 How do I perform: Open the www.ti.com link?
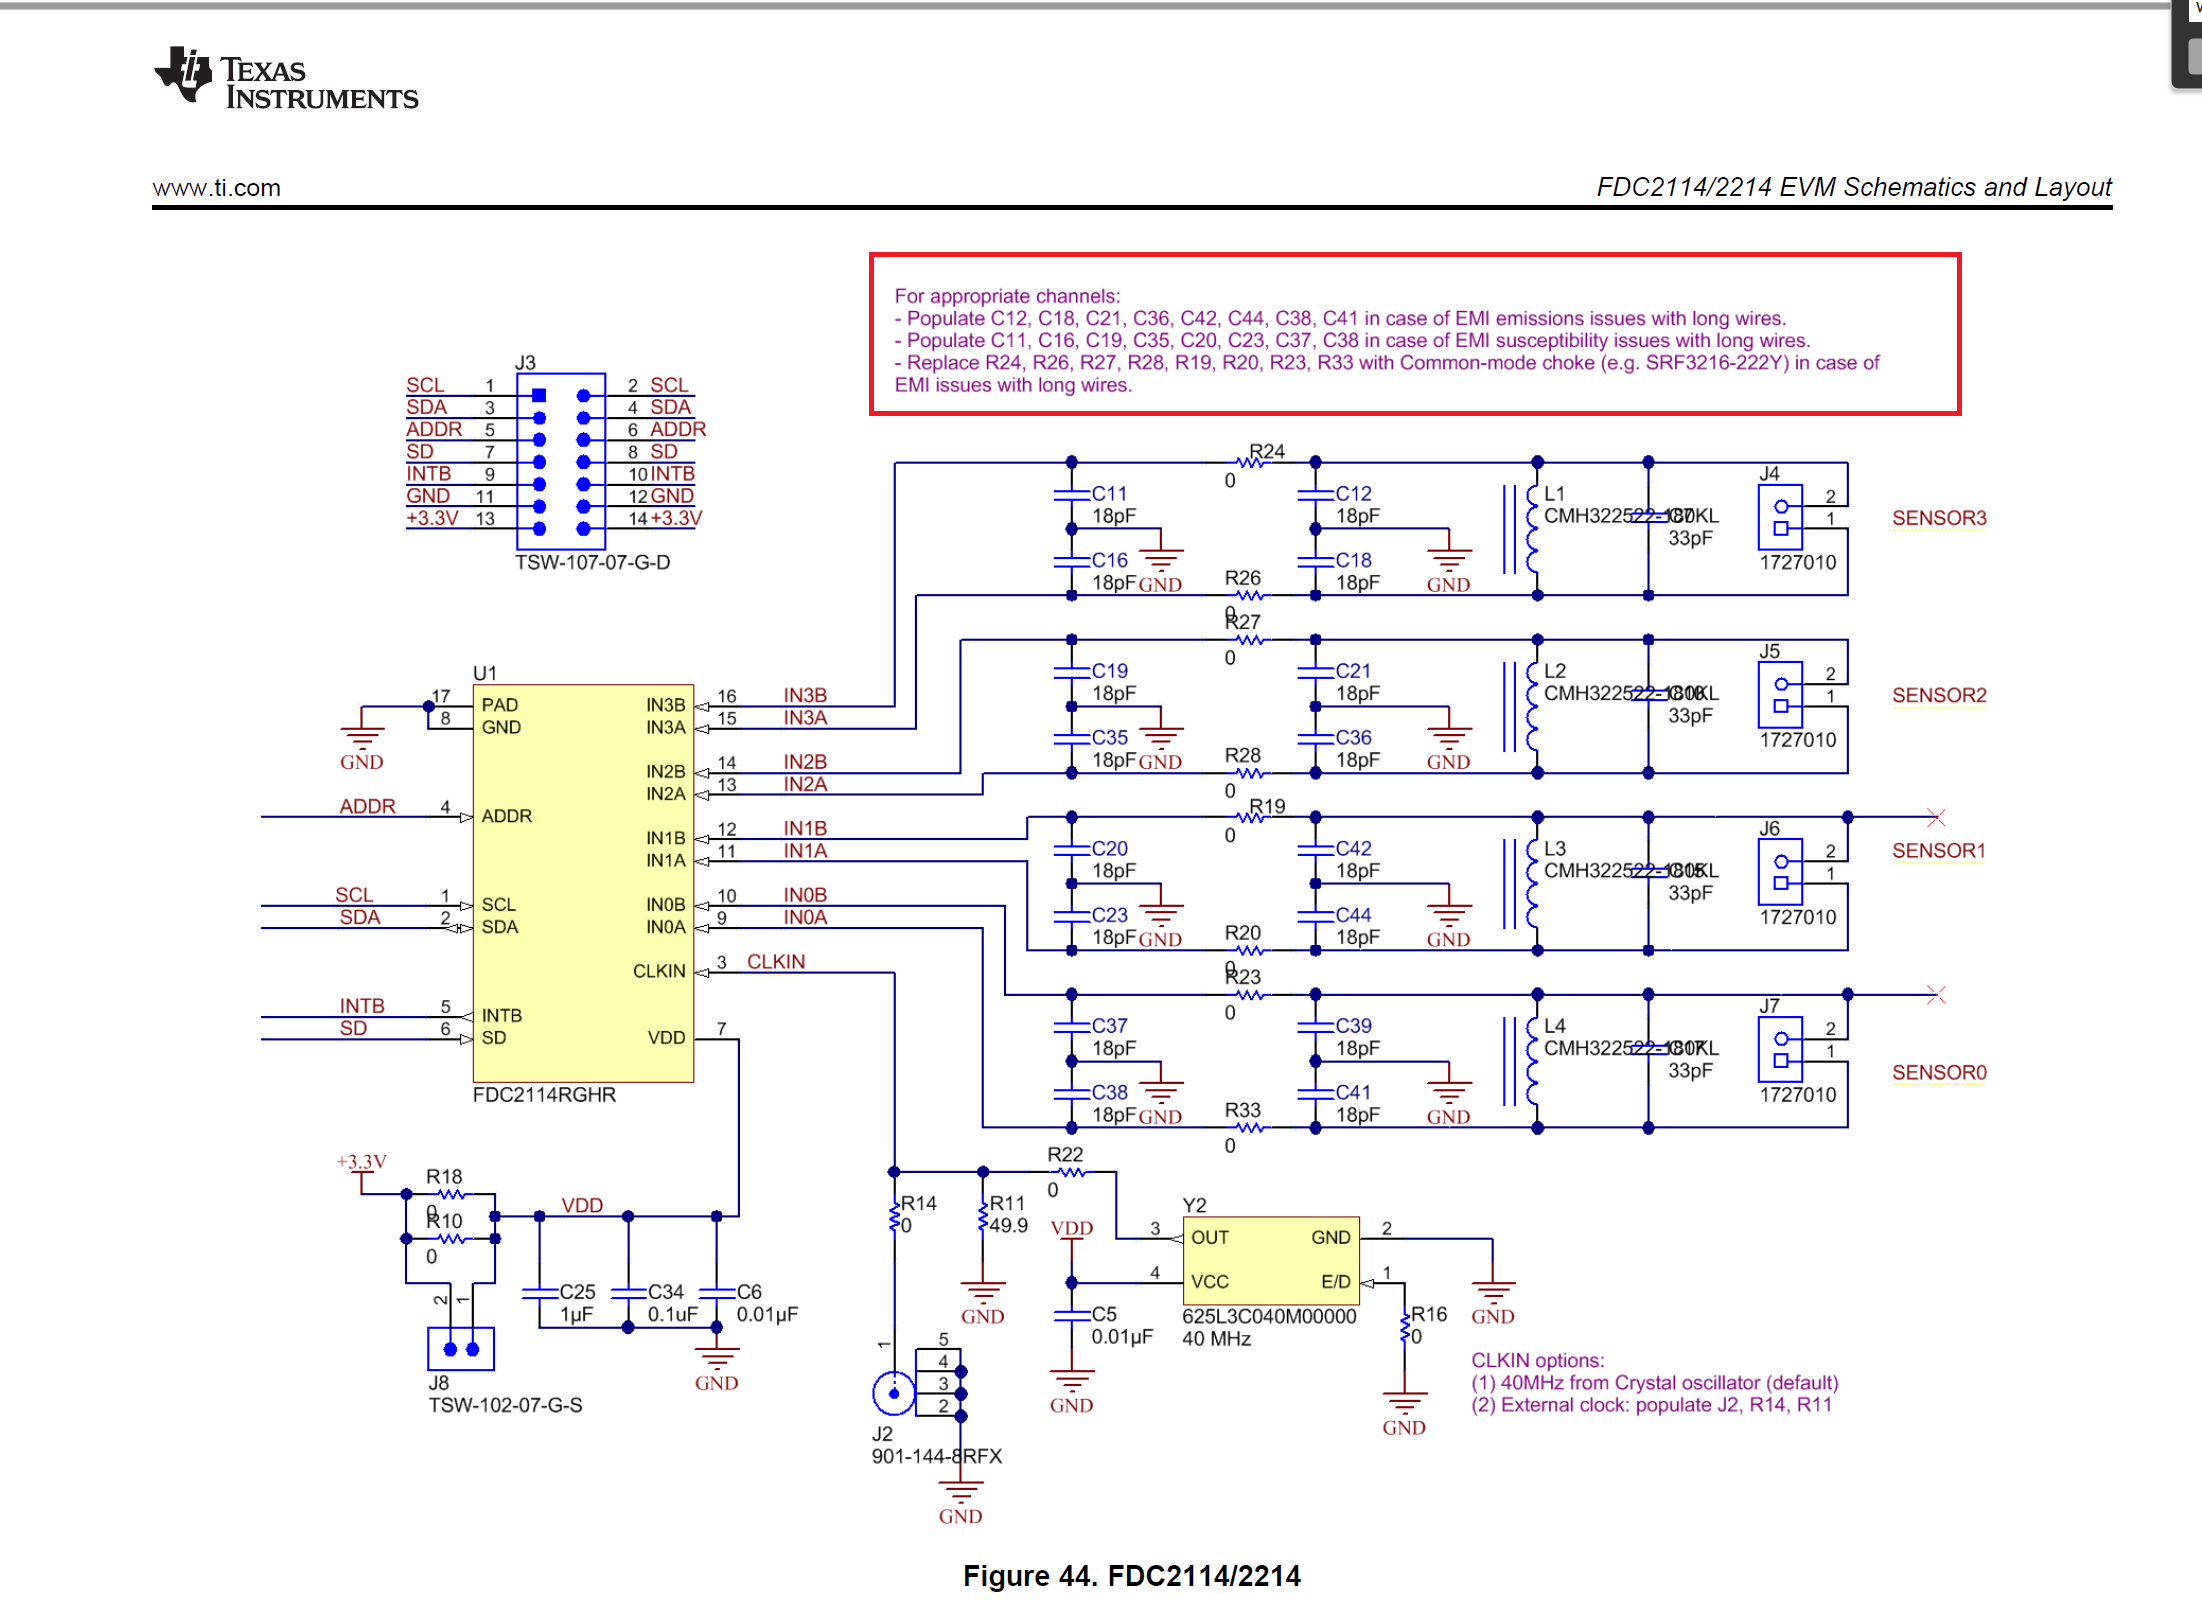tap(216, 188)
